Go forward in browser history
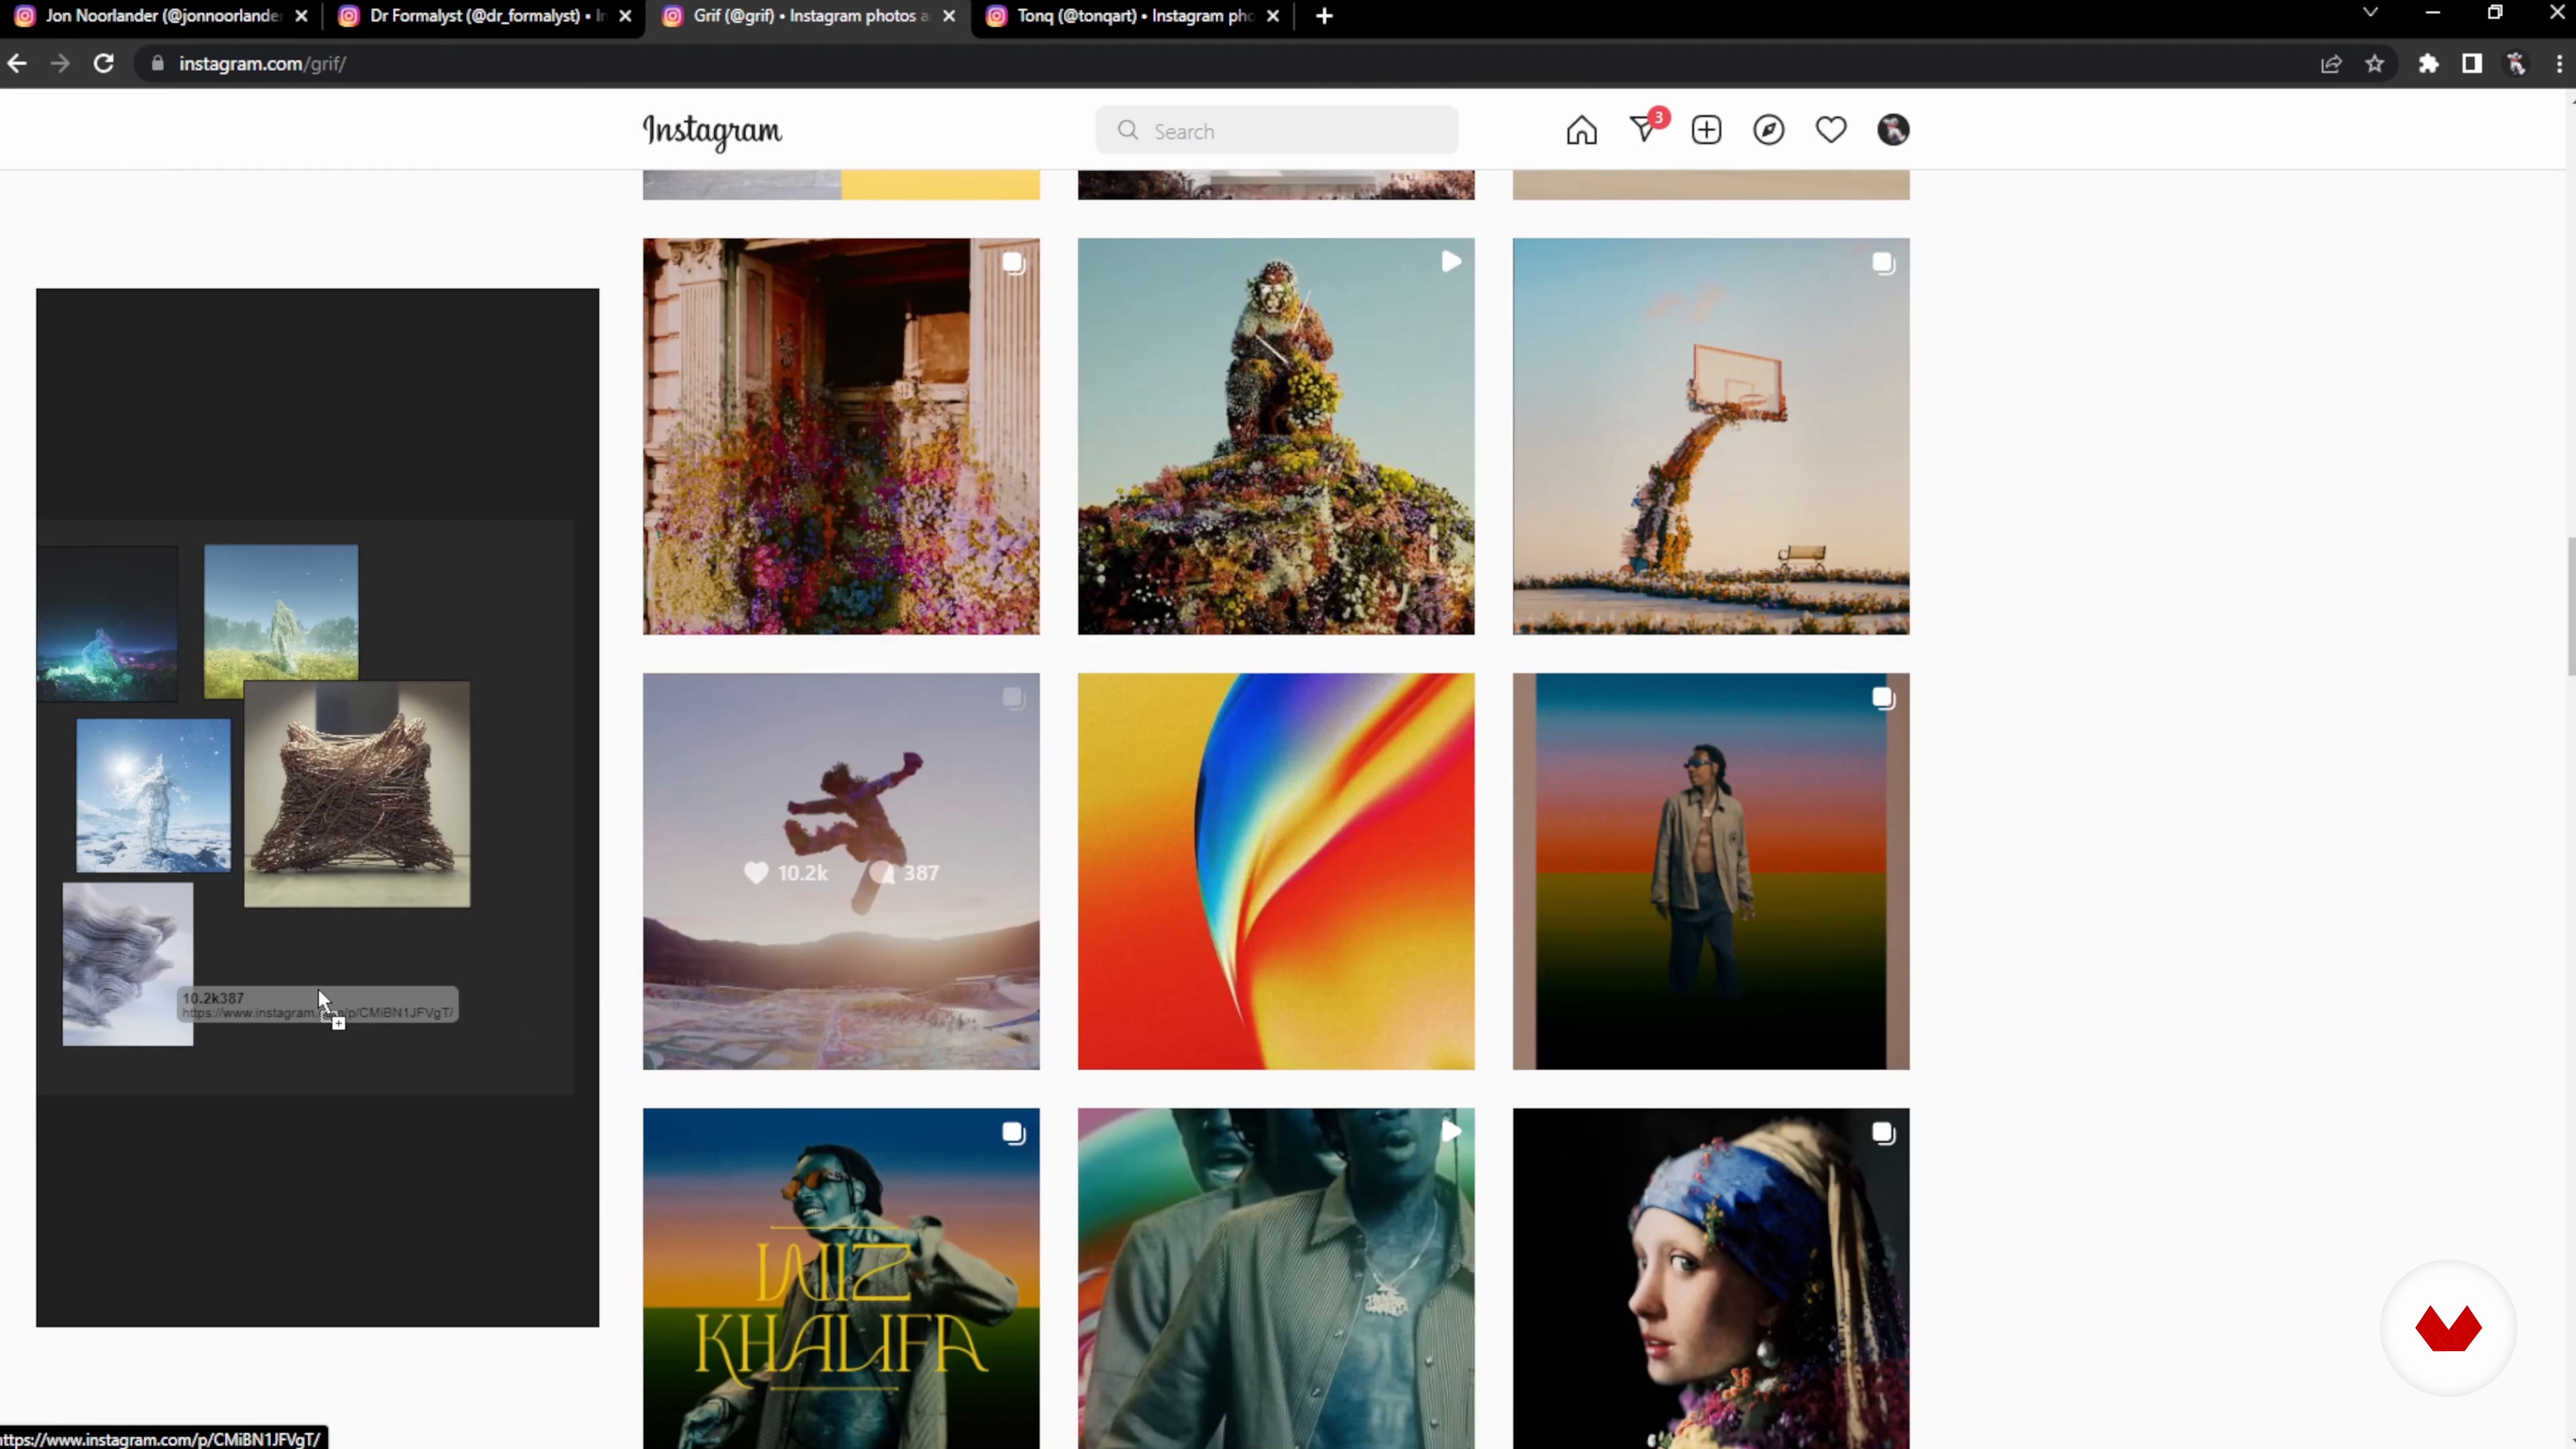 [x=60, y=64]
